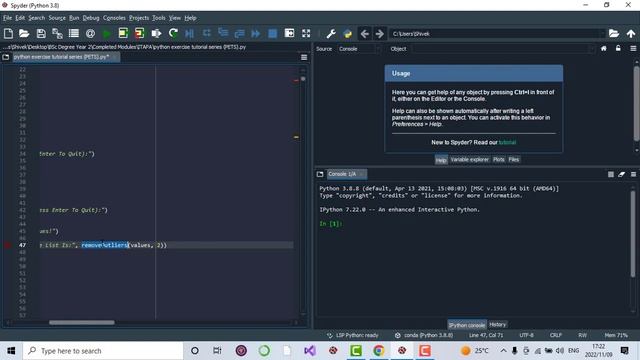
Task: Click the Line 47, Col 71 status
Action: point(486,335)
